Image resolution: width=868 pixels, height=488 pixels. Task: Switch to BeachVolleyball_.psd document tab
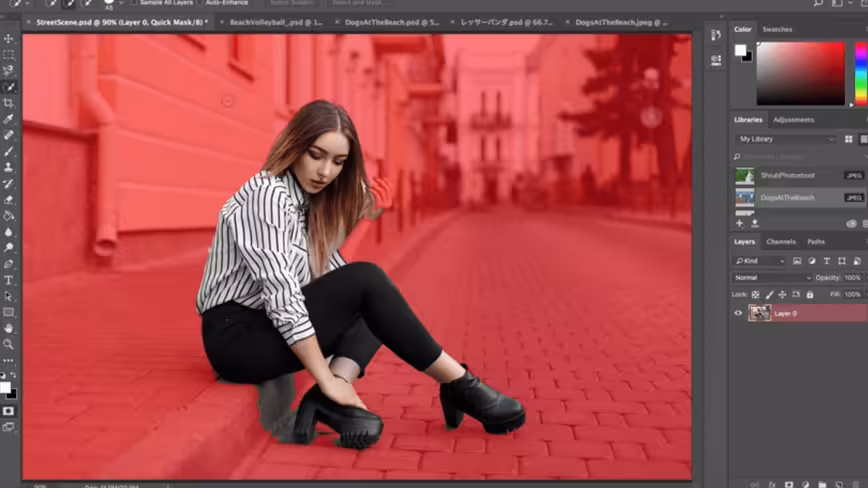[x=276, y=22]
